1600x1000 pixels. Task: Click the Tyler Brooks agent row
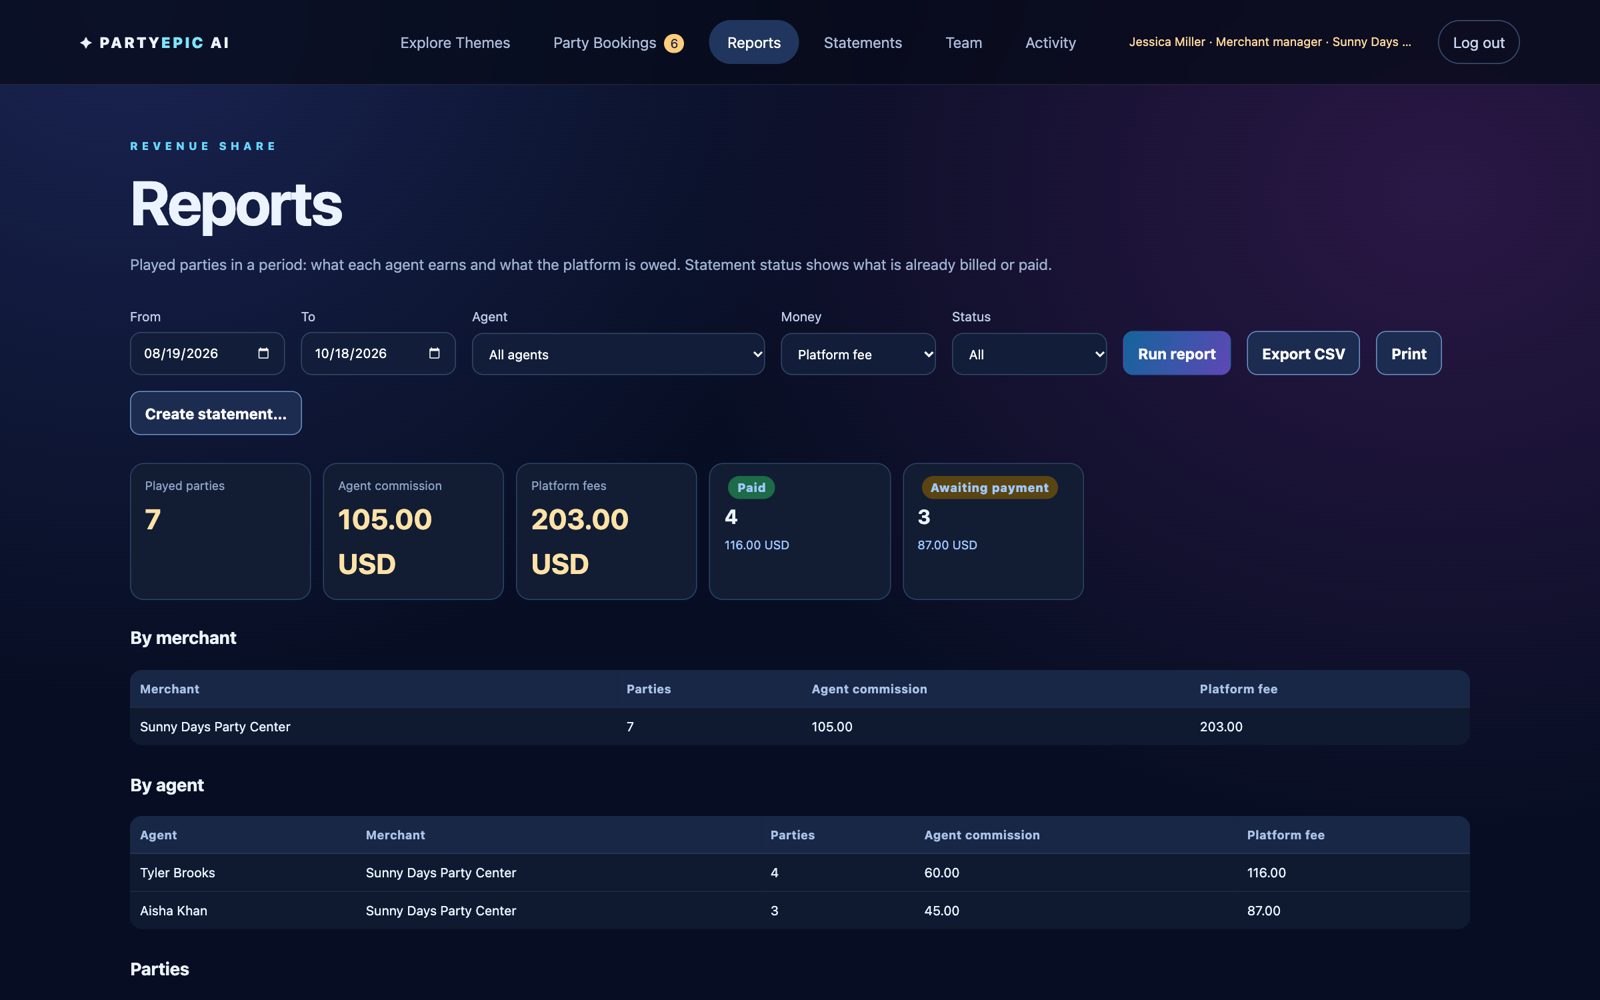click(800, 873)
